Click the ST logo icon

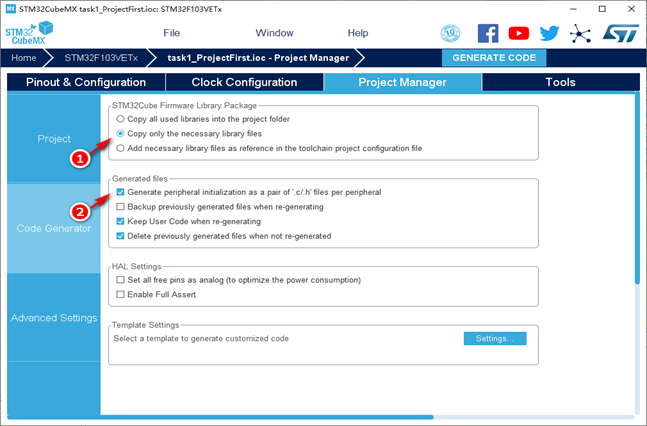621,33
